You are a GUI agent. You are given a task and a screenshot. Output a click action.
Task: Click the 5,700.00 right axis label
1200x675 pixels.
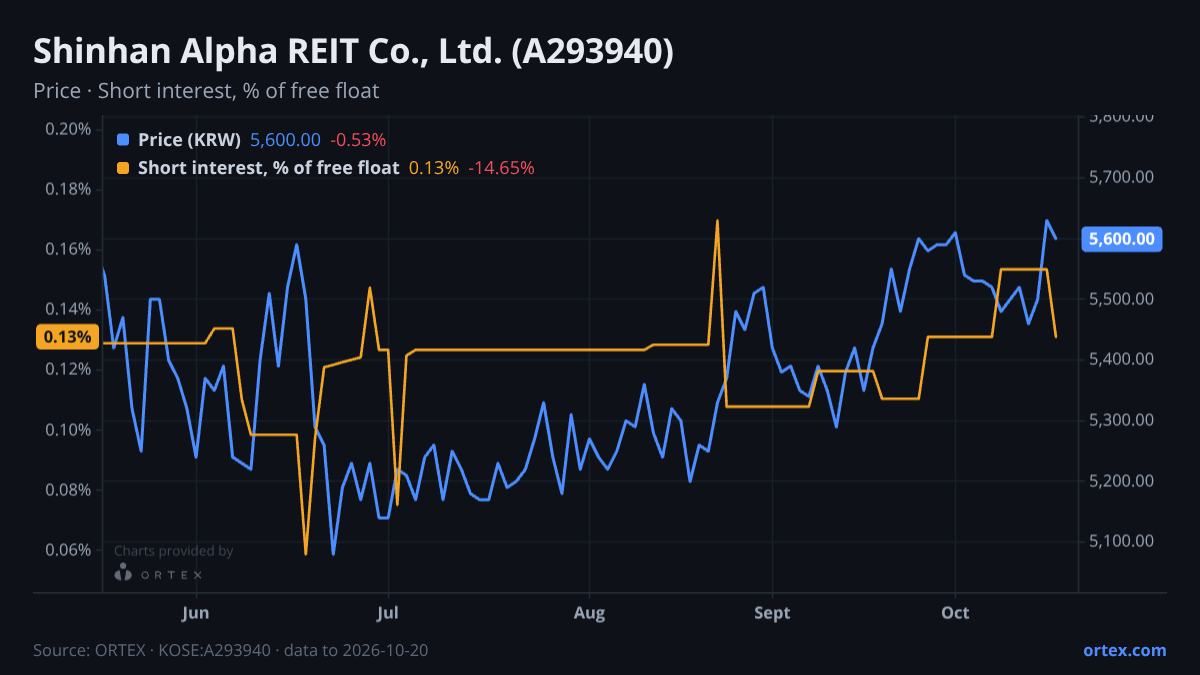[x=1121, y=178]
